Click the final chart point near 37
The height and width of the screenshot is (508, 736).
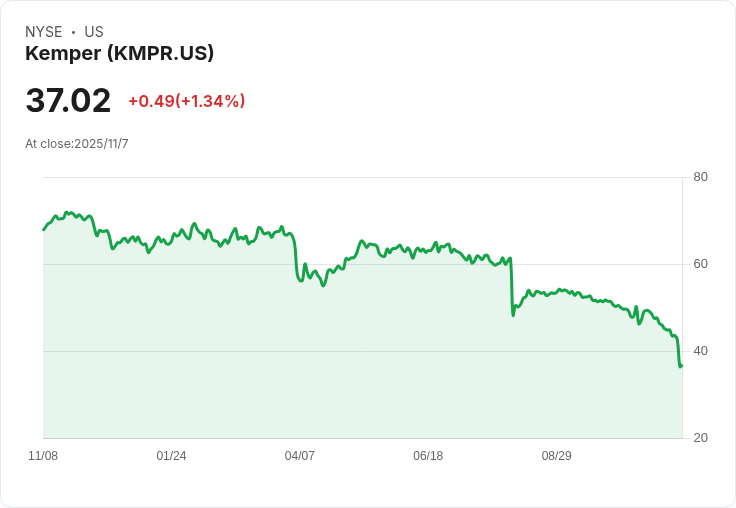[x=681, y=365]
